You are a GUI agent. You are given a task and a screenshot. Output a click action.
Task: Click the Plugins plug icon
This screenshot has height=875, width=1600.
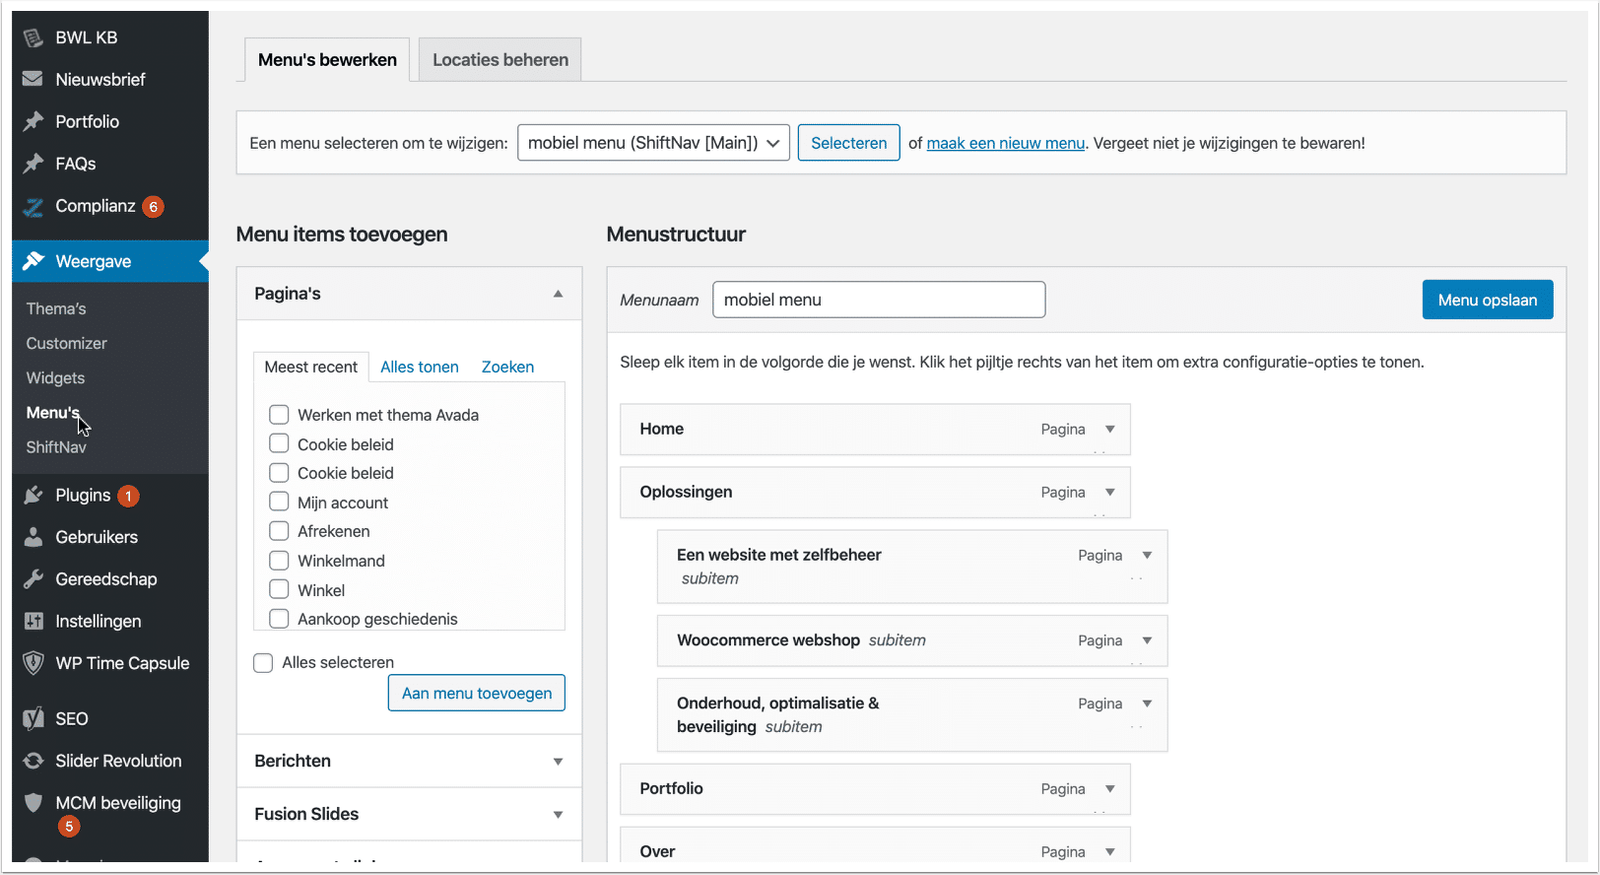click(x=33, y=495)
